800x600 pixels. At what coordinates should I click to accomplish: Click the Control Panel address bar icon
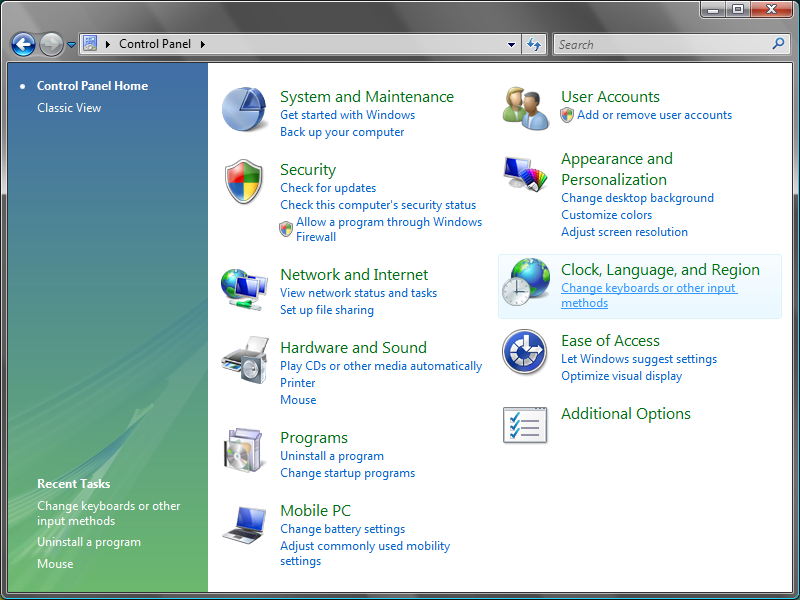pos(90,44)
